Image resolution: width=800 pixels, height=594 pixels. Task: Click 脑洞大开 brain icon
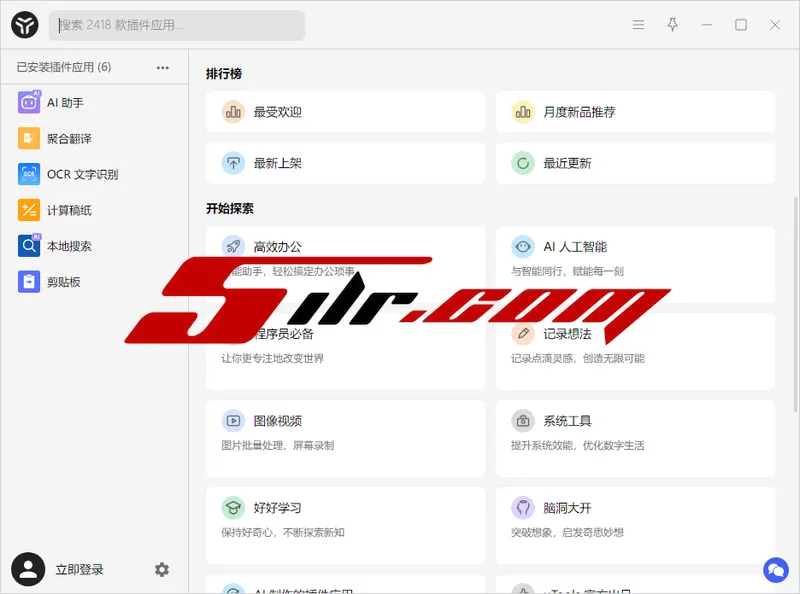point(523,508)
